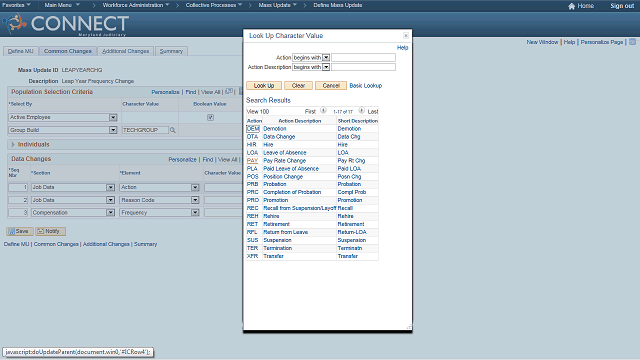Select the RET Retirement action
The width and height of the screenshot is (640, 360).
click(x=253, y=224)
